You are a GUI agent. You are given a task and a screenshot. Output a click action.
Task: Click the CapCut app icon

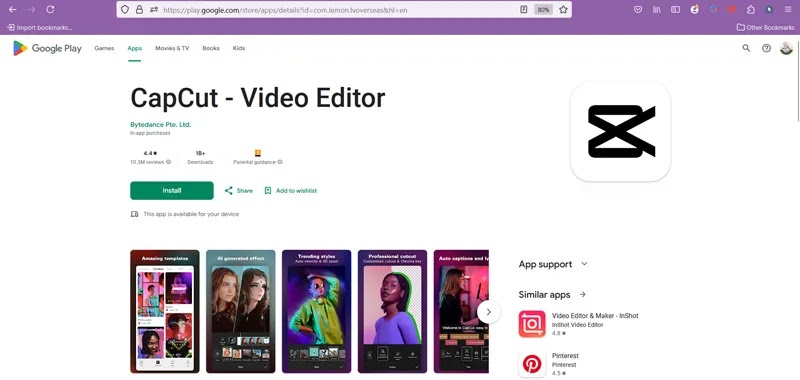[x=620, y=131]
